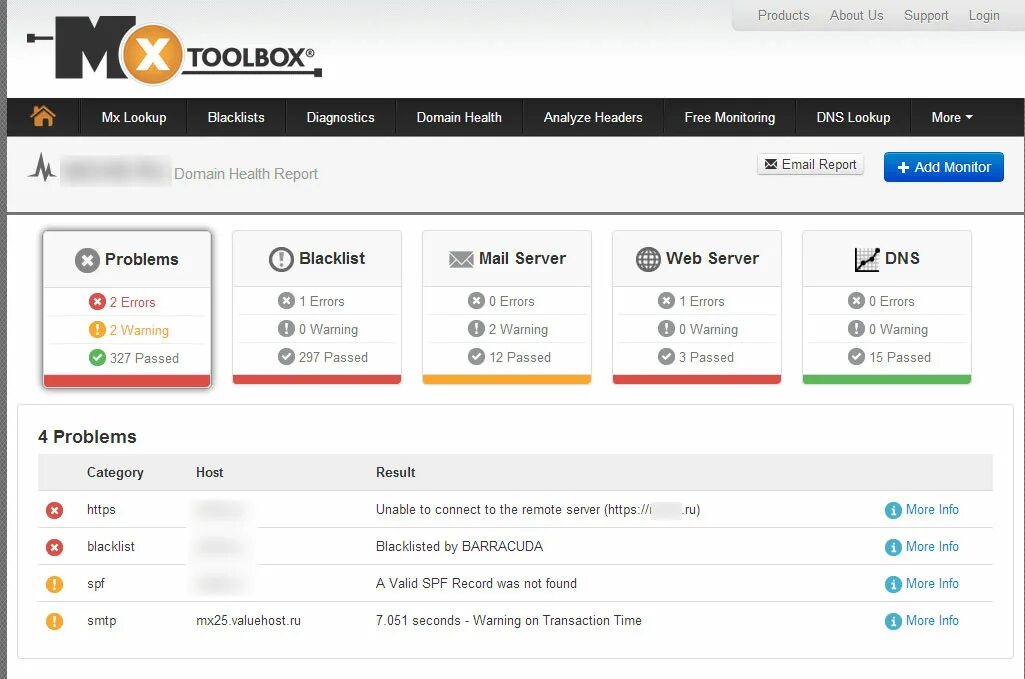Click the green 327 Passed check icon
The width and height of the screenshot is (1025, 679).
(97, 357)
